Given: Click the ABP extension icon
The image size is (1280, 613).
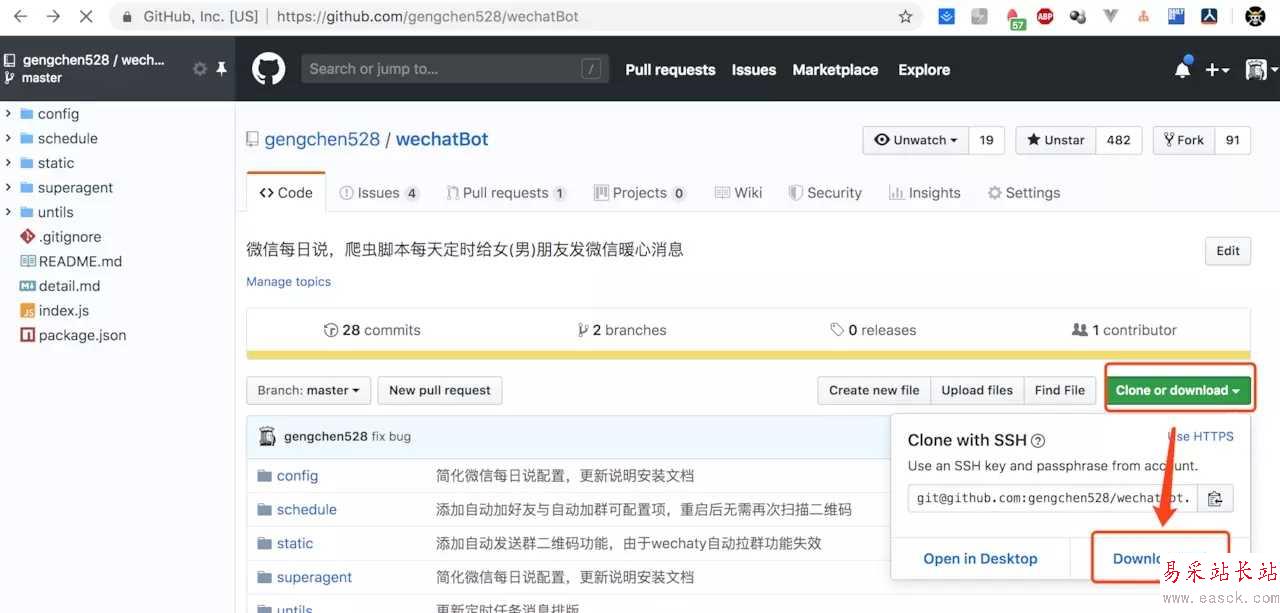Looking at the screenshot, I should pos(1045,16).
